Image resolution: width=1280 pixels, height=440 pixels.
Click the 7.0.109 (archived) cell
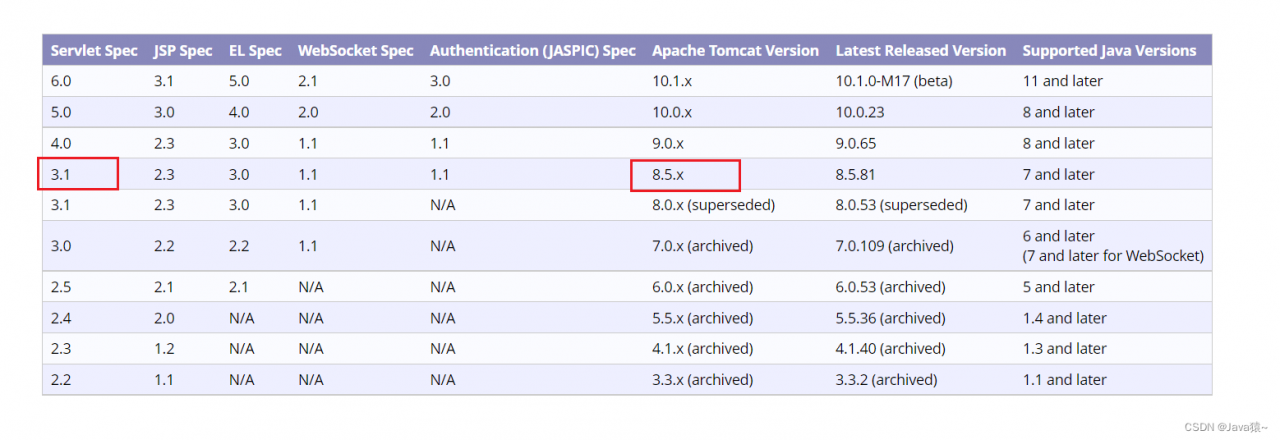pyautogui.click(x=894, y=246)
